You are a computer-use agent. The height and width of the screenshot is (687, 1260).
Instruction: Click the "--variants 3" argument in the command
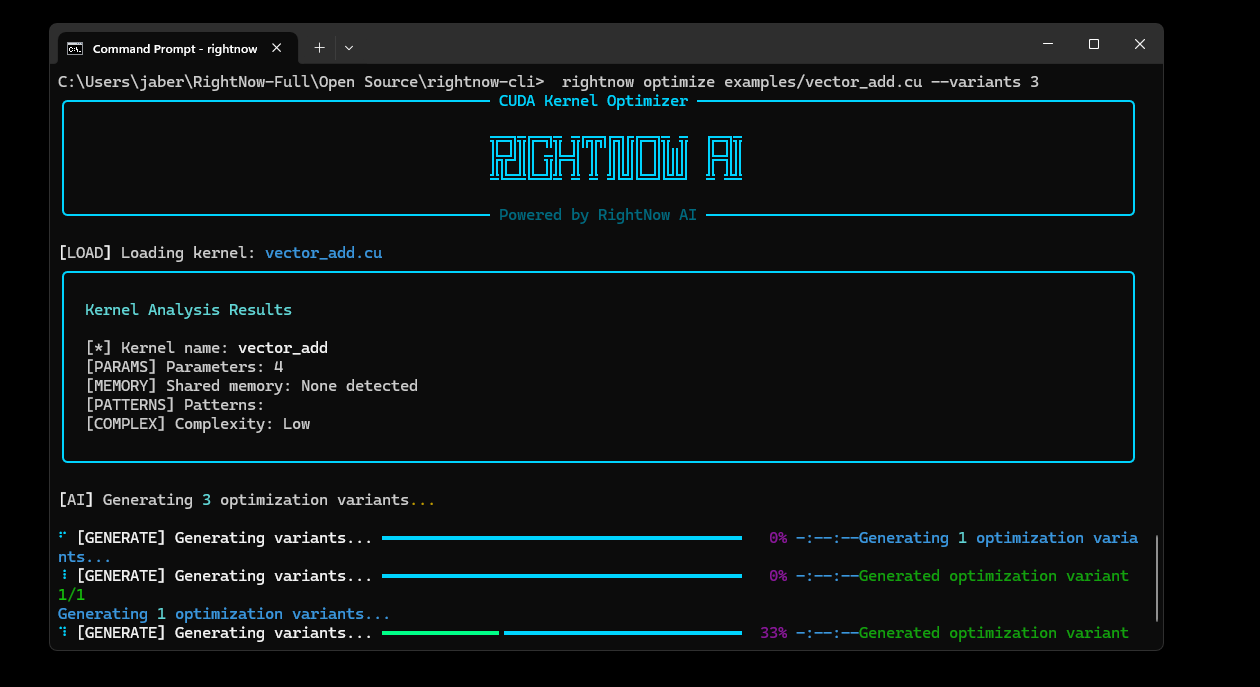point(985,82)
